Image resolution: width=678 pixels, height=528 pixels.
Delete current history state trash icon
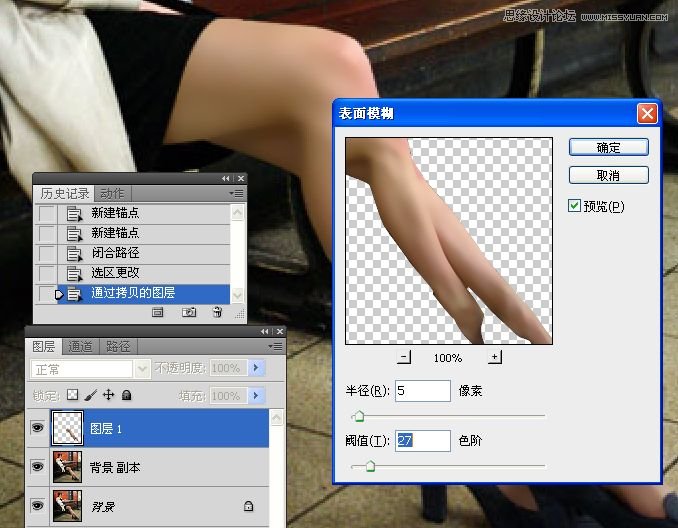pos(217,312)
